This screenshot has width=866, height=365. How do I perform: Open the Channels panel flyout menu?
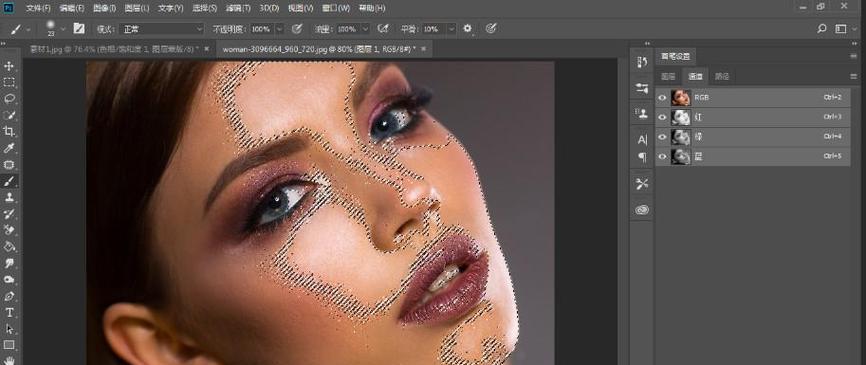click(853, 76)
